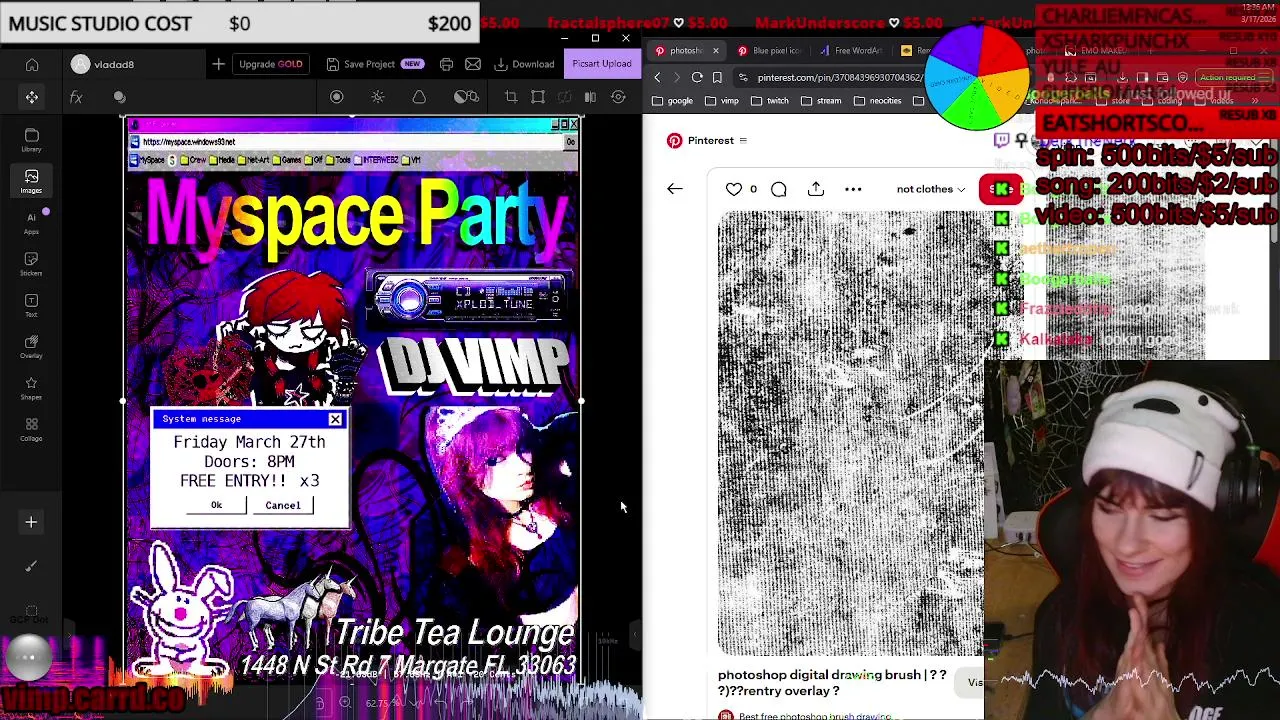
Task: Open pin comments bubble icon
Action: pyautogui.click(x=779, y=189)
